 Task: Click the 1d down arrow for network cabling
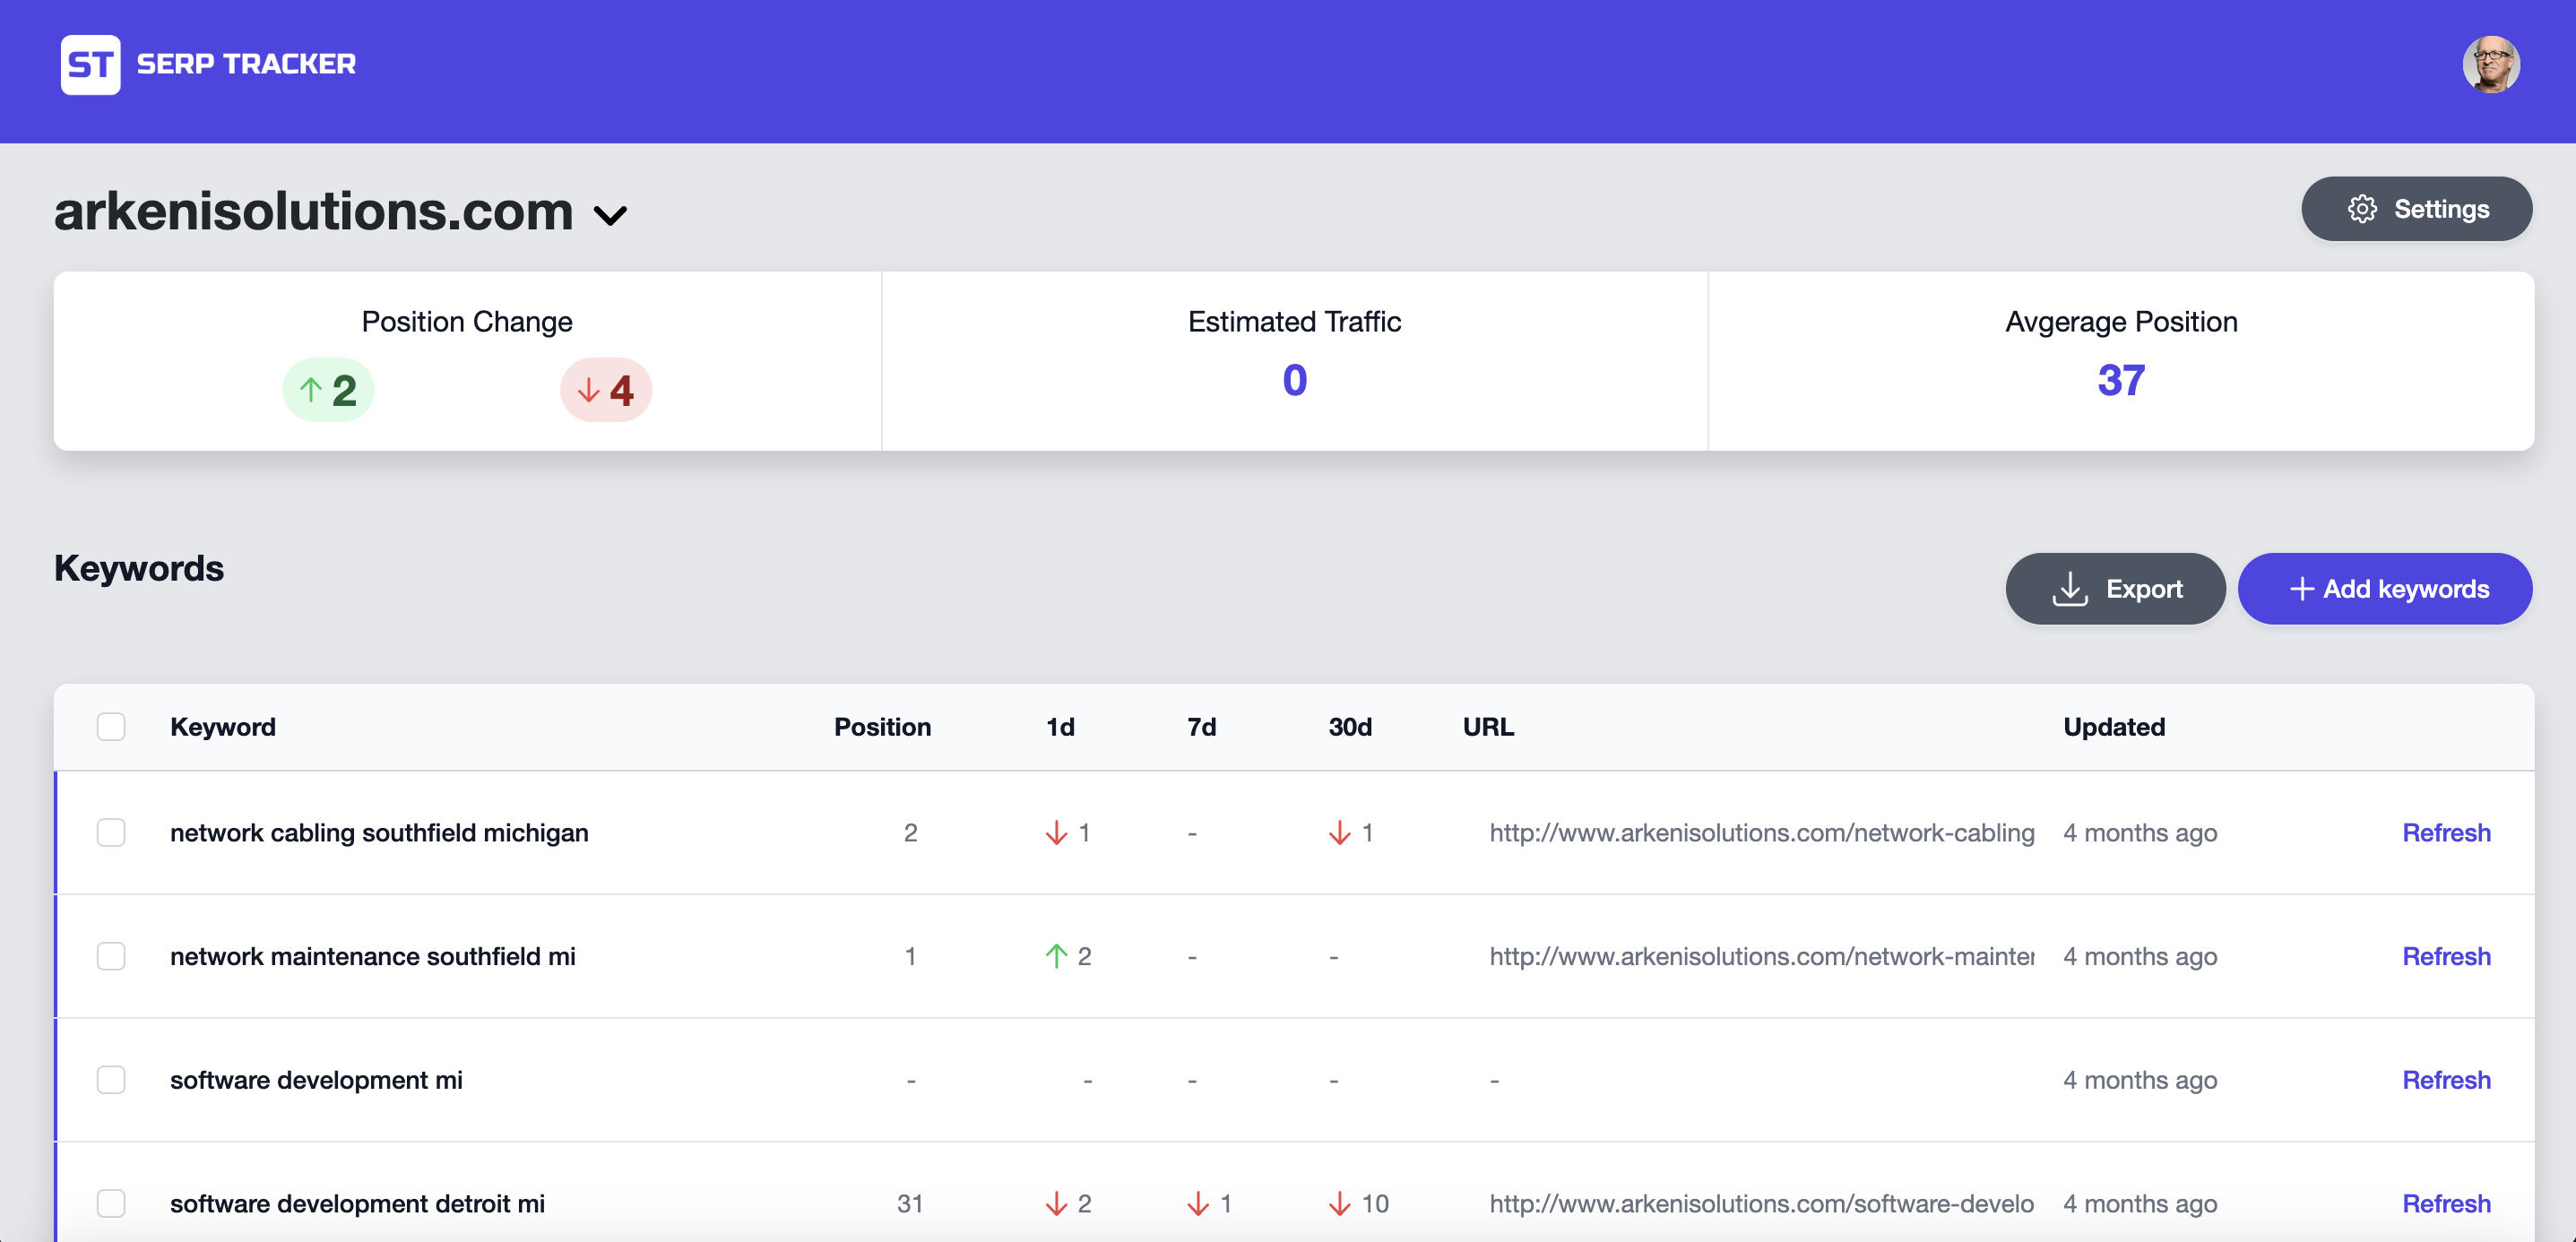tap(1056, 833)
